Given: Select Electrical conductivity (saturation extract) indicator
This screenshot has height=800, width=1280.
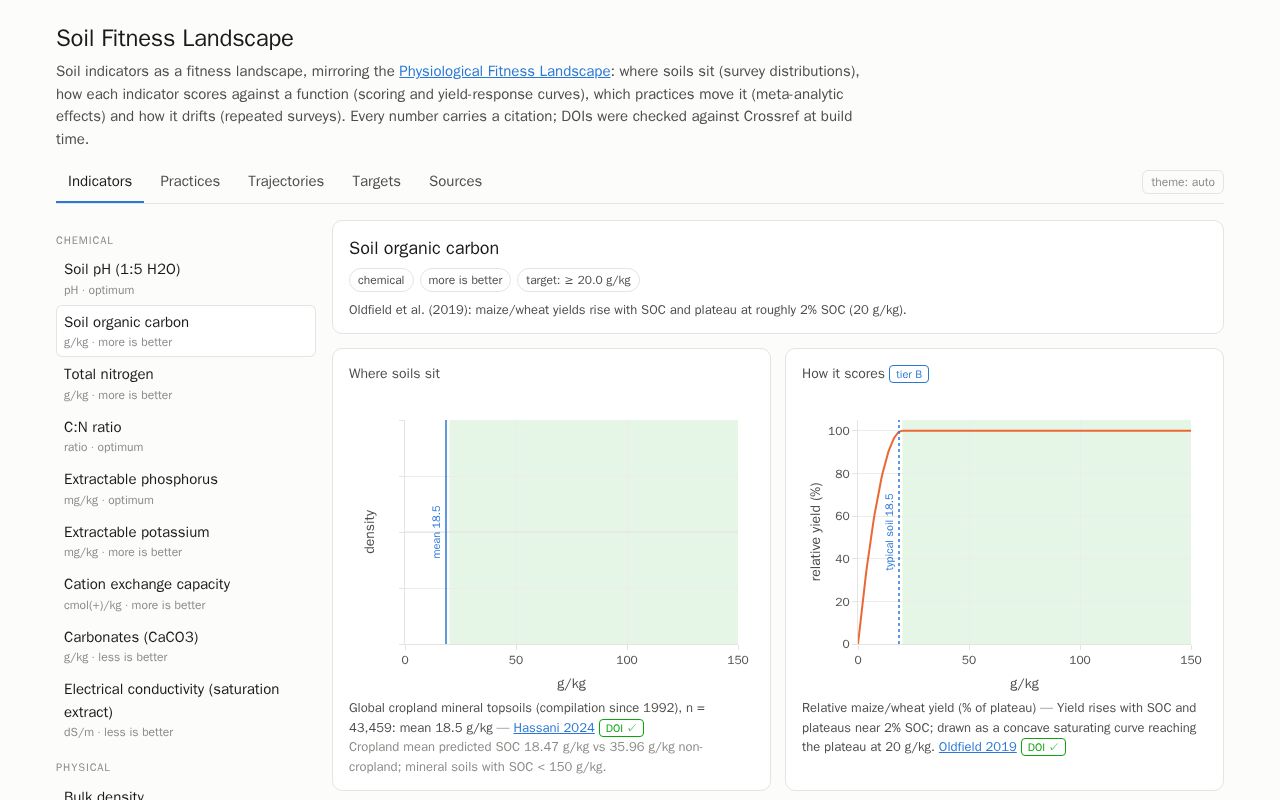Looking at the screenshot, I should click(186, 710).
